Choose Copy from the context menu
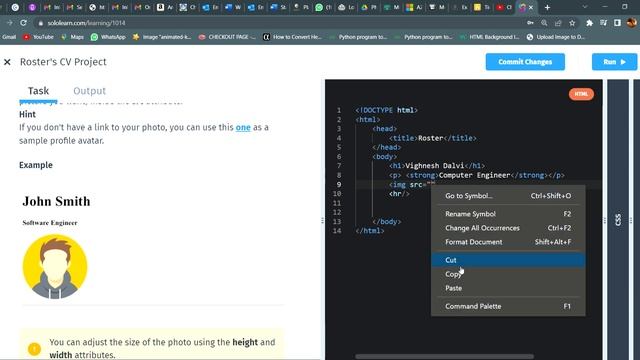640x360 pixels. pyautogui.click(x=508, y=274)
